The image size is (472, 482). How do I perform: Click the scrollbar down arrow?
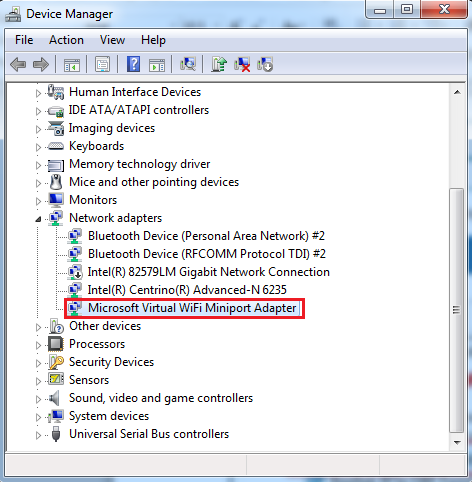[457, 442]
